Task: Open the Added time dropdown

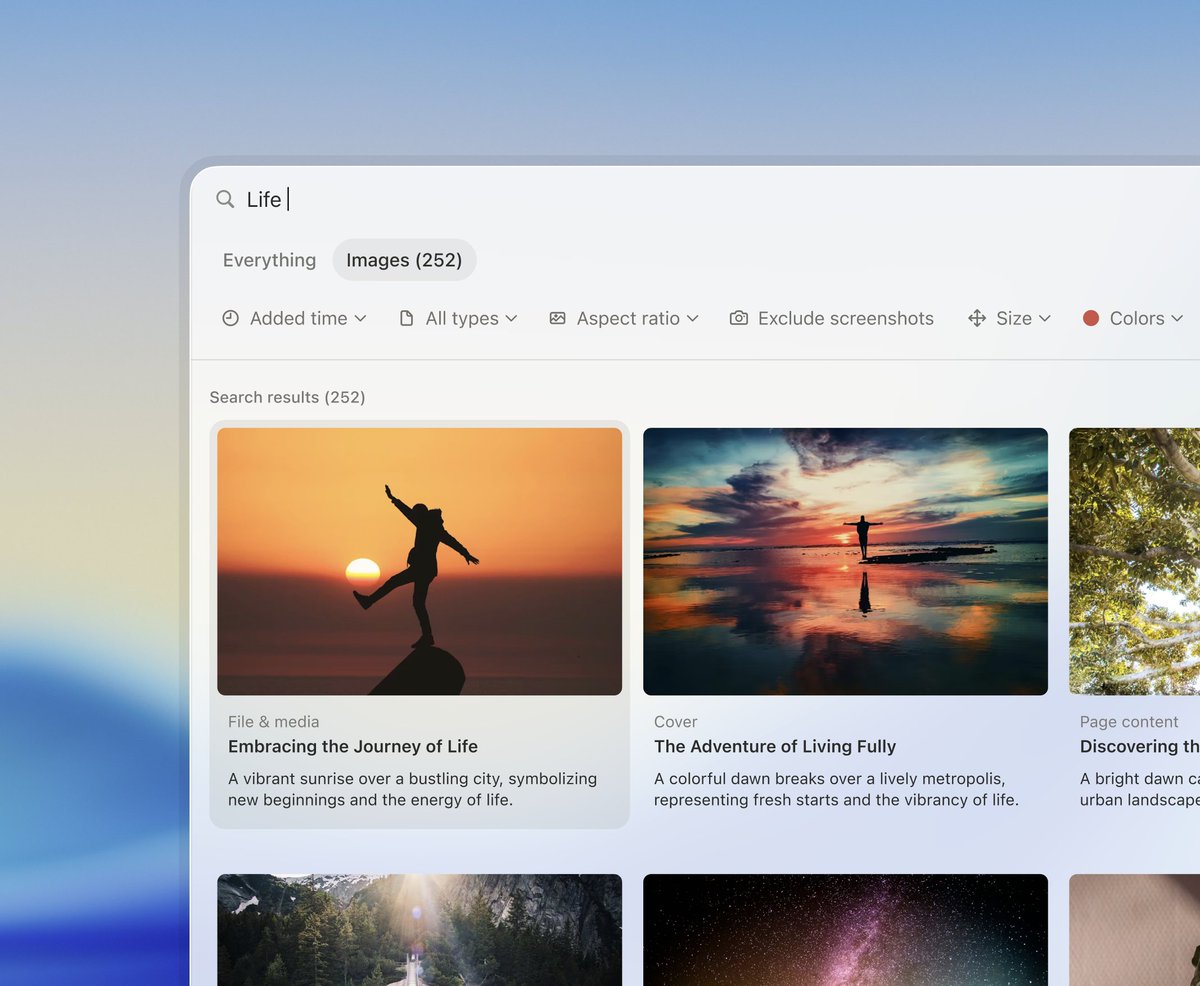Action: (295, 318)
